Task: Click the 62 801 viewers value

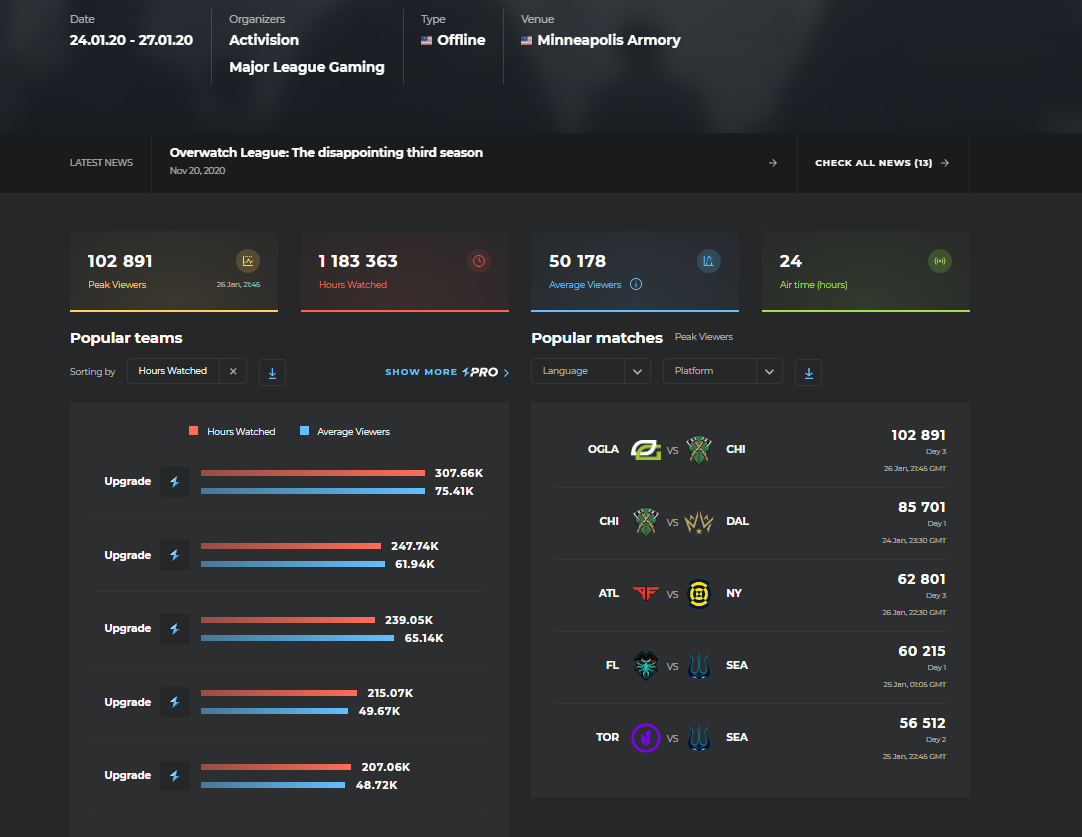Action: pyautogui.click(x=922, y=579)
